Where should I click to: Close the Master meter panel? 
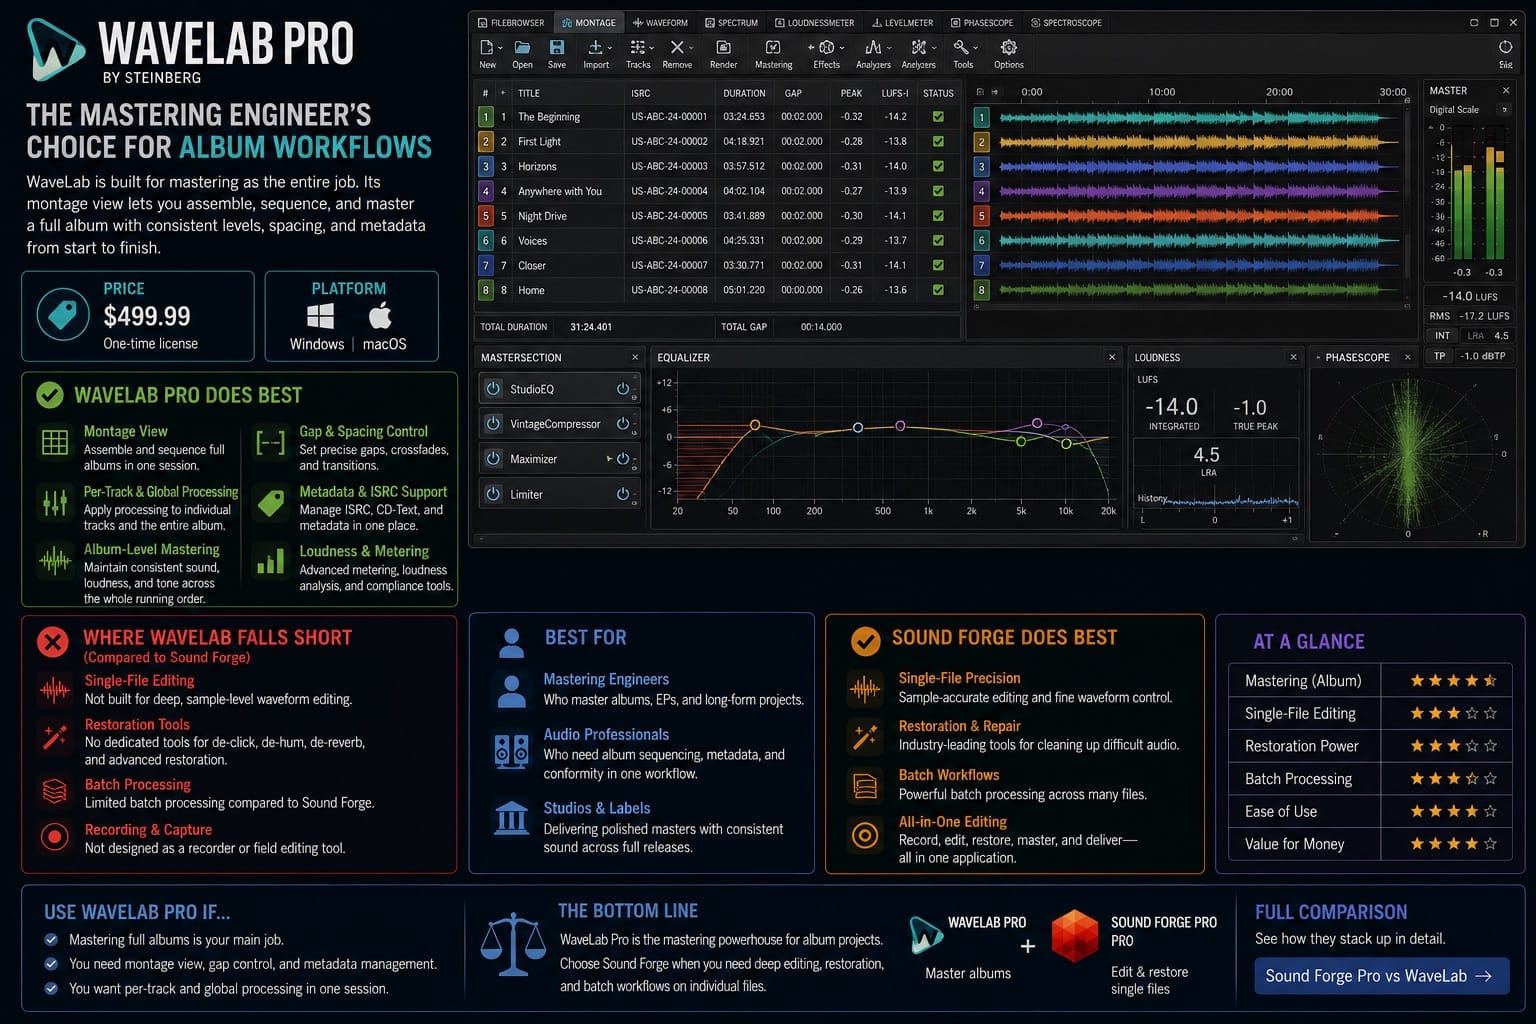1506,91
